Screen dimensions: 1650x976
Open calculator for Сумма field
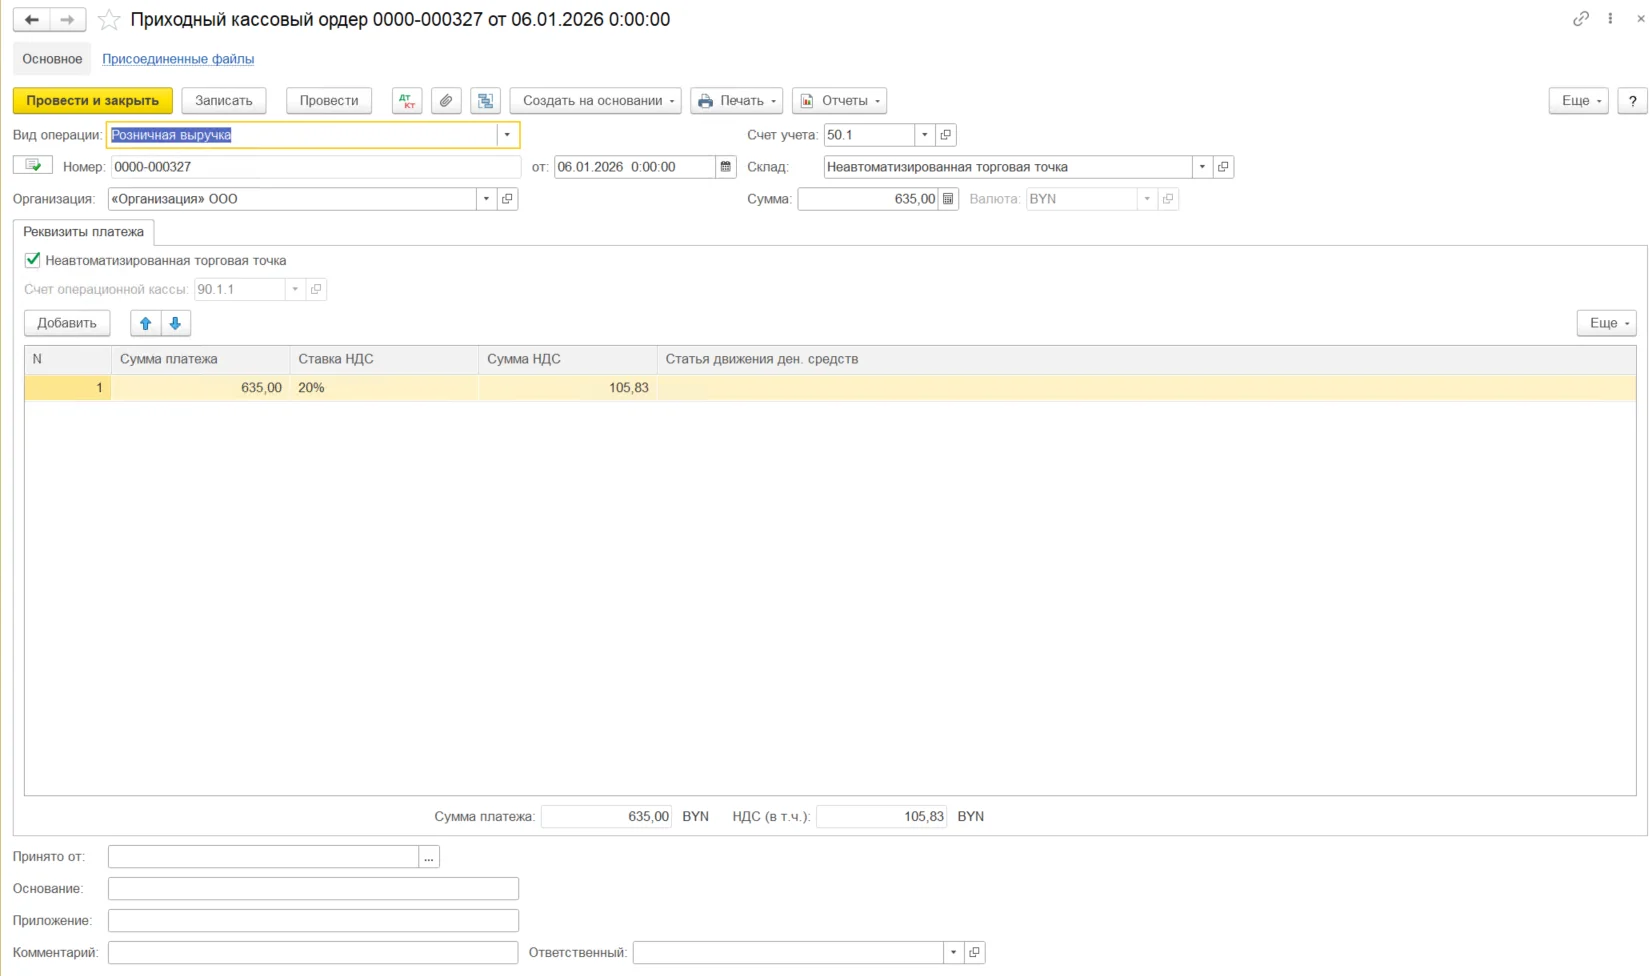tap(948, 199)
